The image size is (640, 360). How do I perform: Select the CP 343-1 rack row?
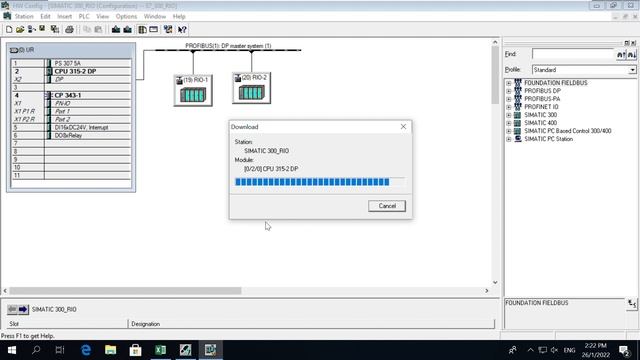pyautogui.click(x=71, y=95)
